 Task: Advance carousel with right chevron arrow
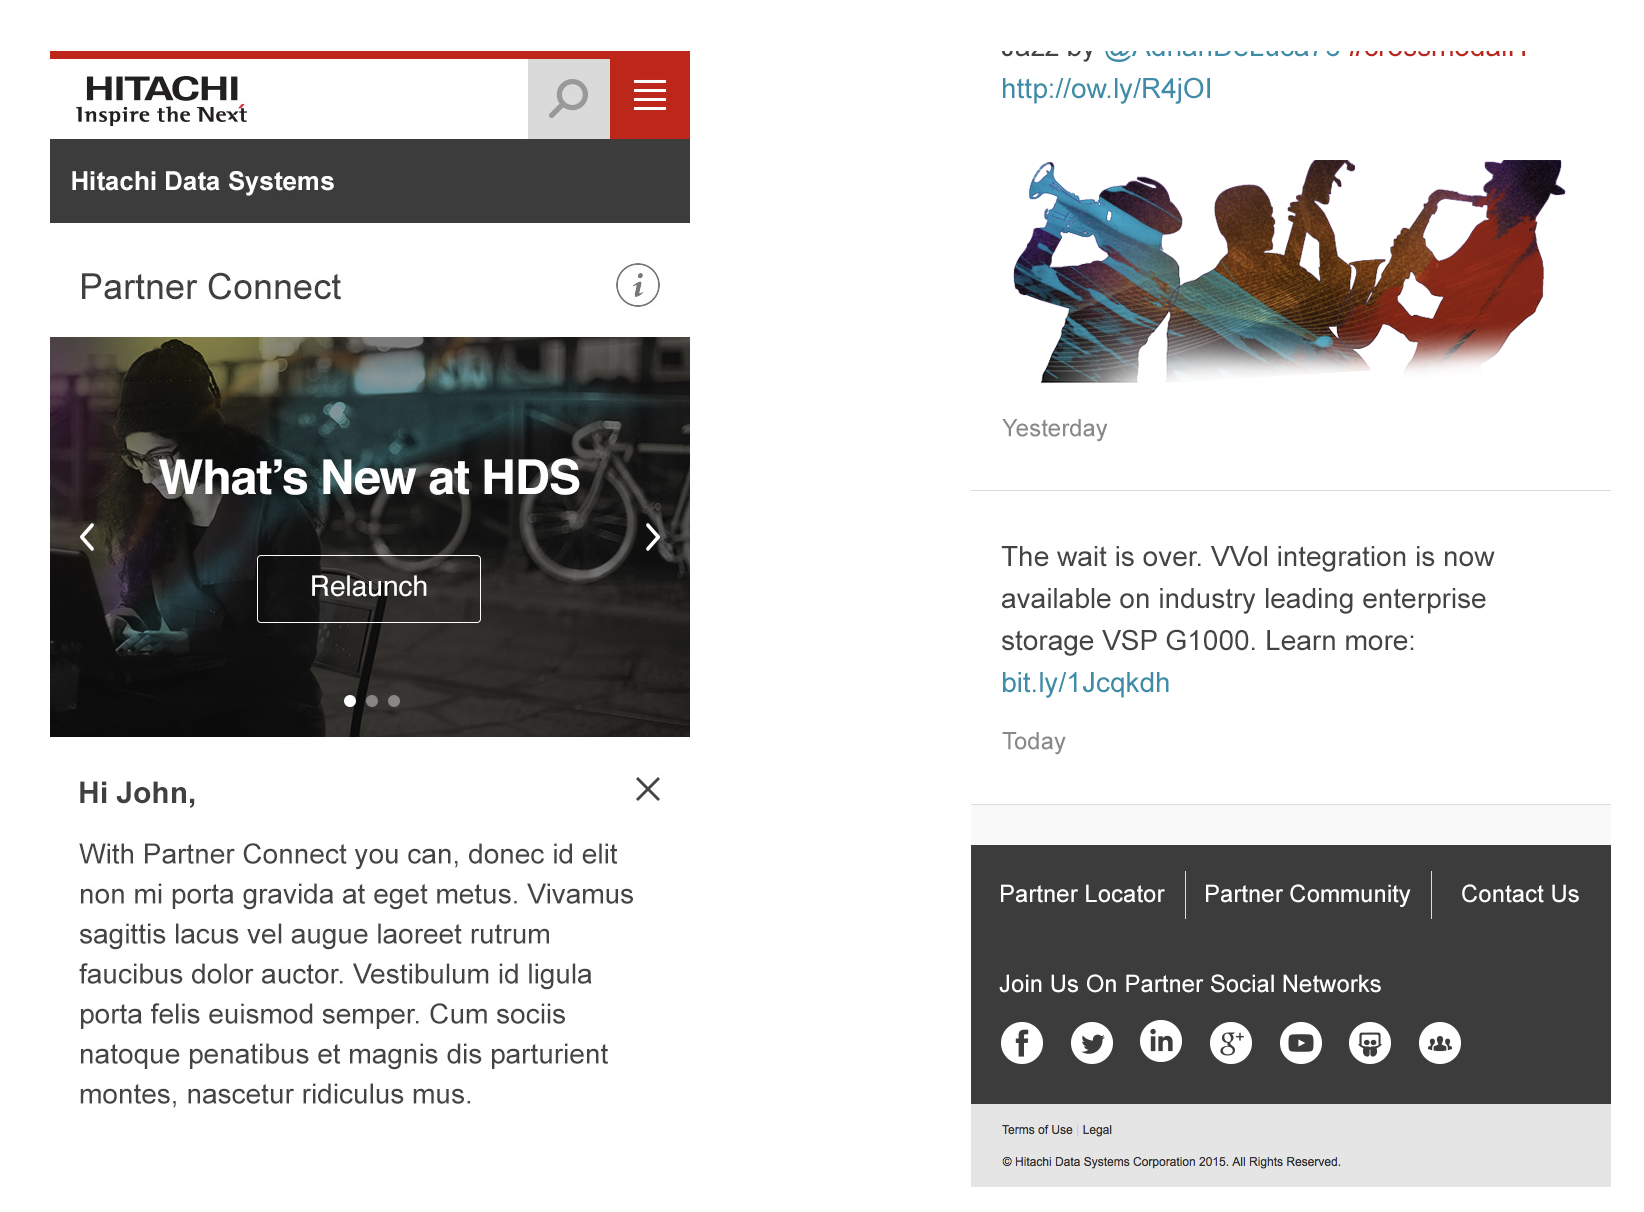click(653, 537)
